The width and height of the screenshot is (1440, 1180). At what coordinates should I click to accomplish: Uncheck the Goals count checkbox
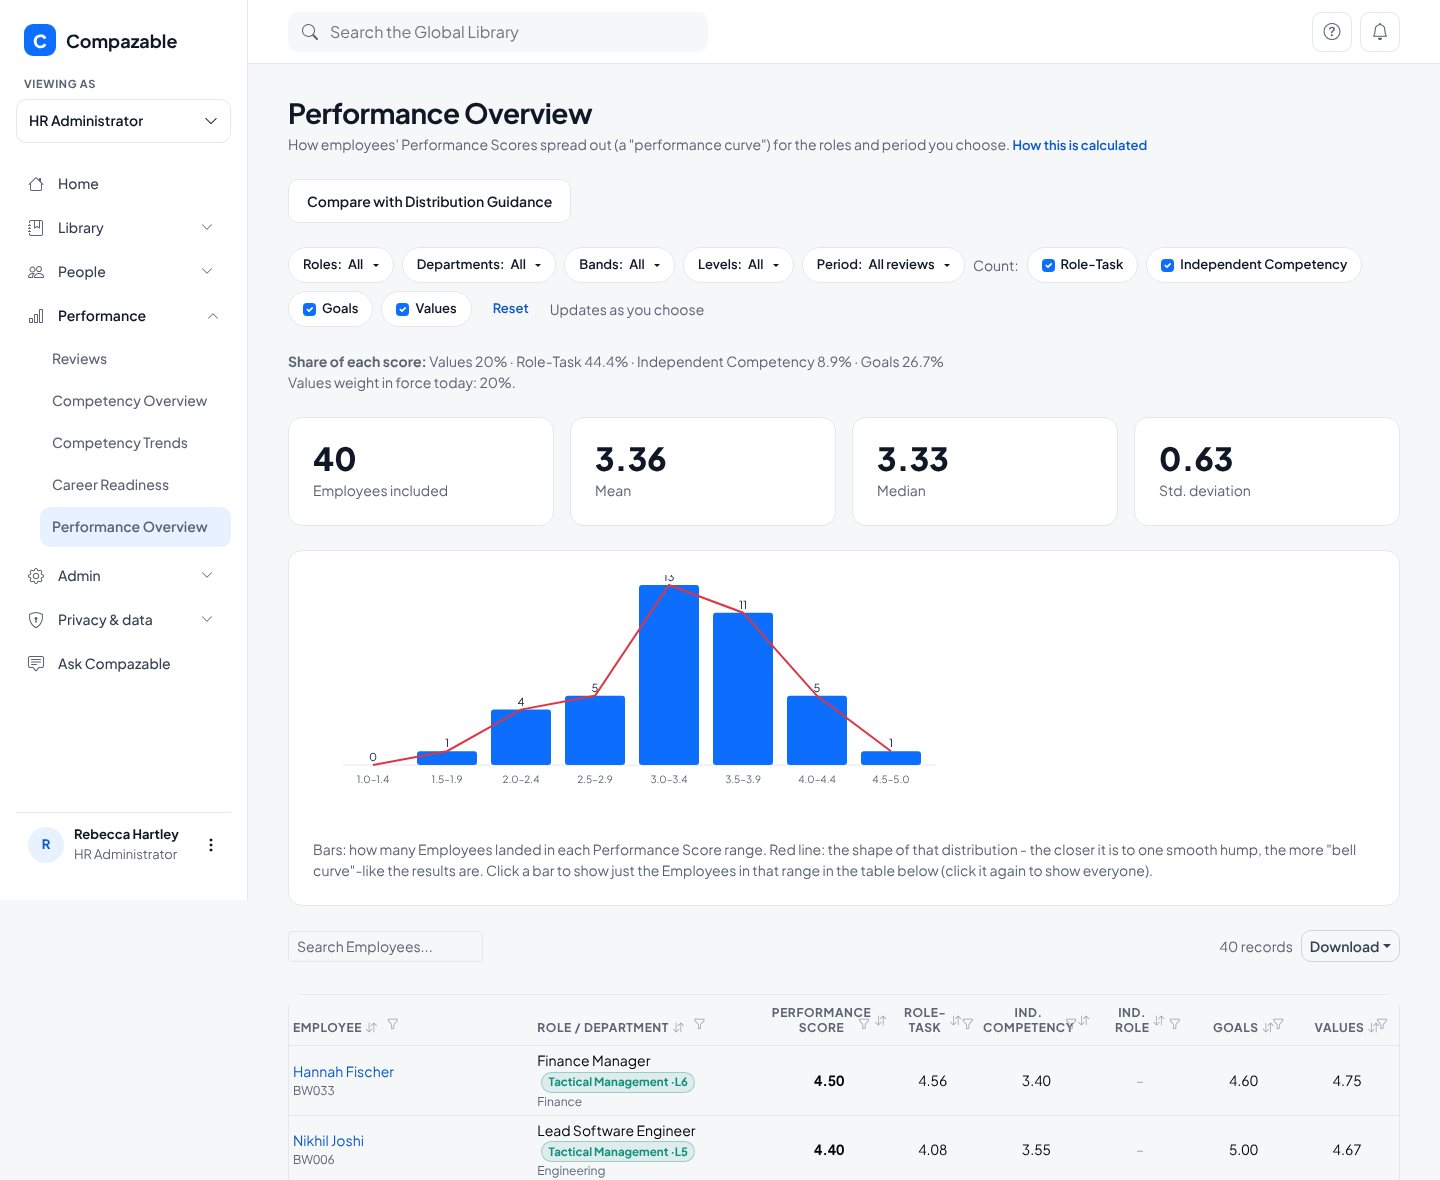(310, 309)
